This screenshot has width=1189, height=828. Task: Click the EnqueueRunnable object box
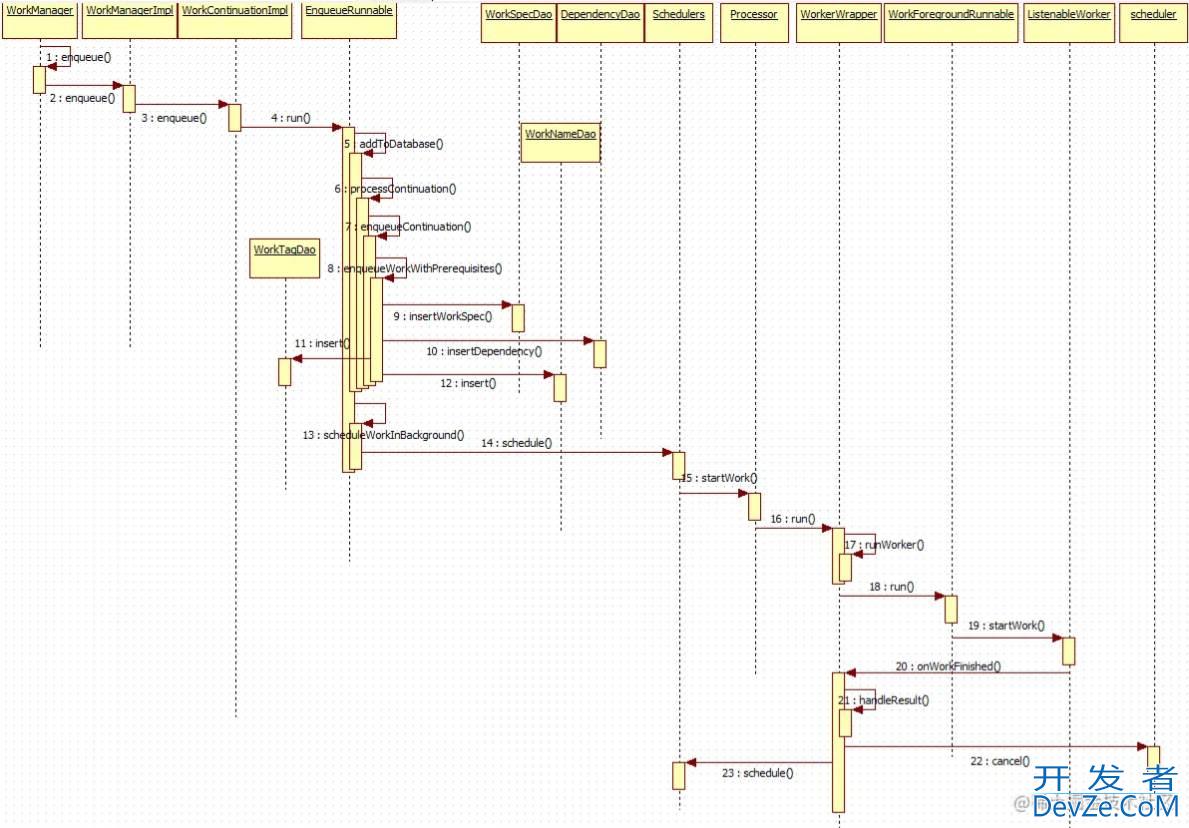click(349, 19)
